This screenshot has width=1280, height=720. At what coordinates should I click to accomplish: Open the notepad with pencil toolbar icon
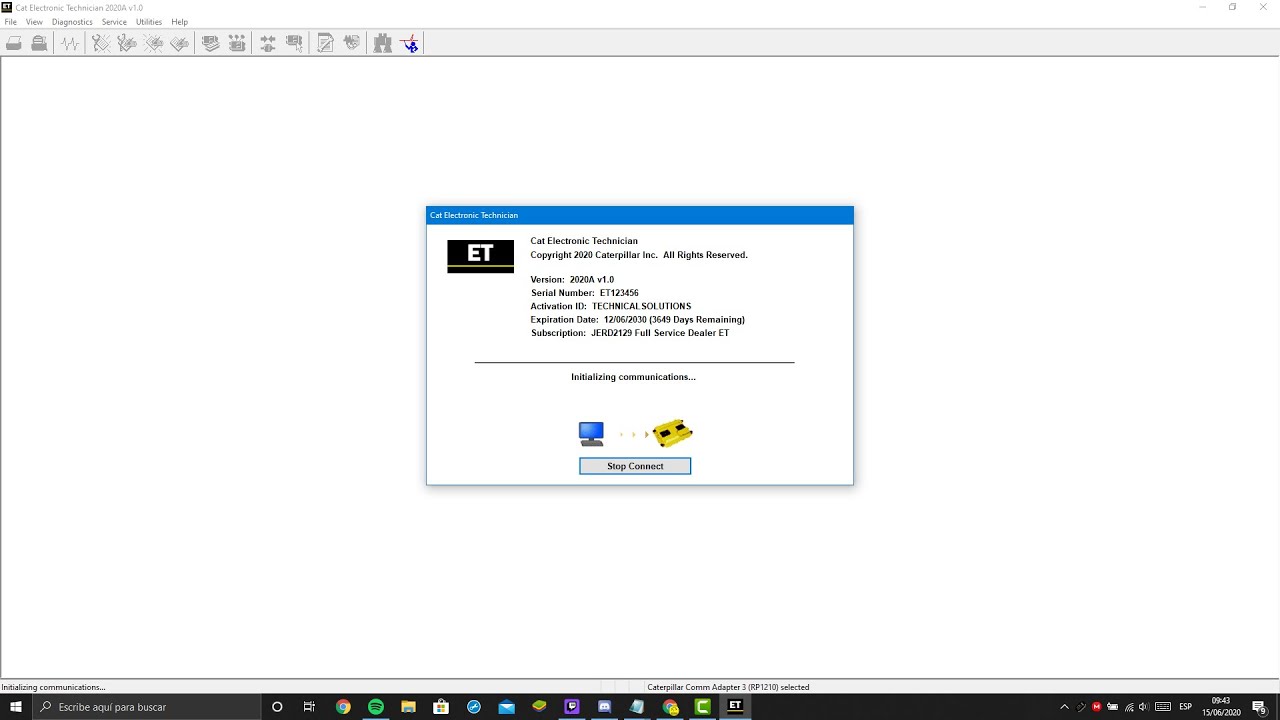click(x=325, y=43)
